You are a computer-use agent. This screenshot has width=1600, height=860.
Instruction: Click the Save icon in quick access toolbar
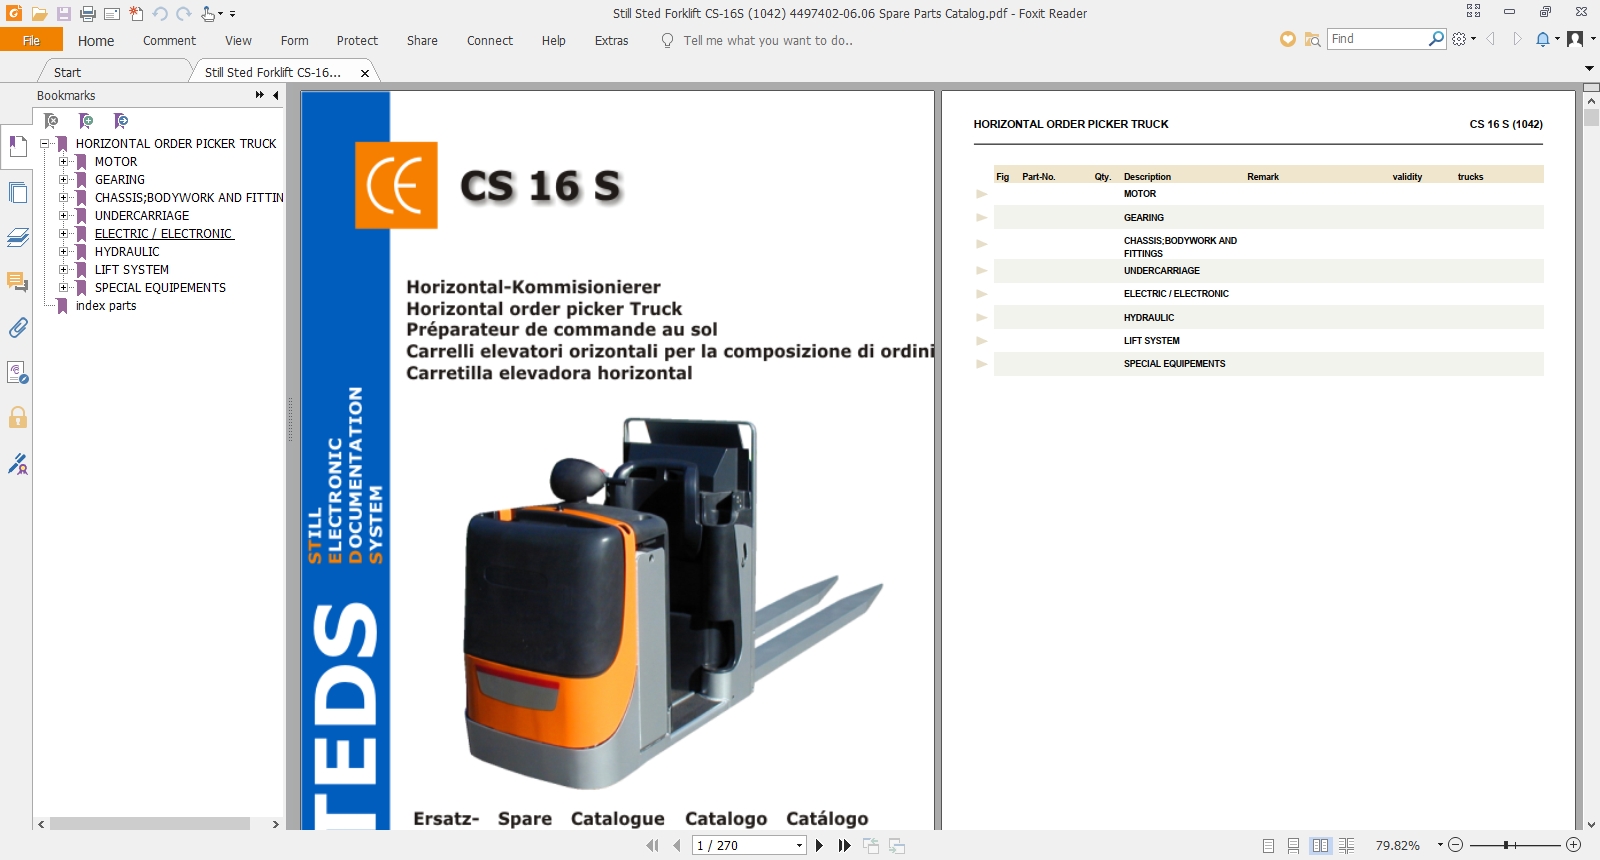(x=63, y=14)
